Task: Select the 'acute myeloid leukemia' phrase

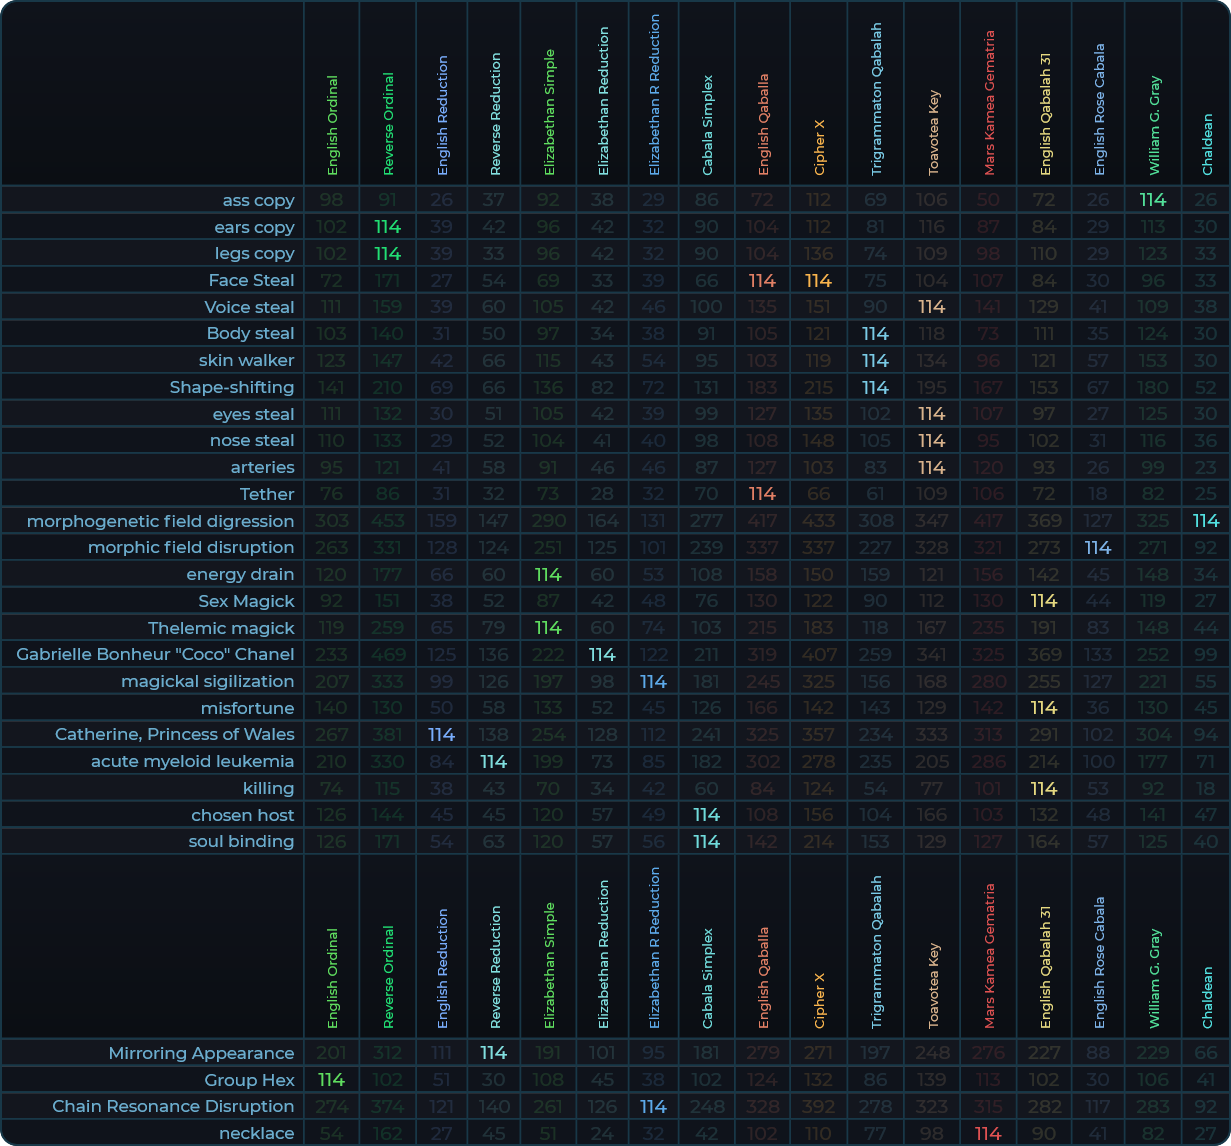Action: [x=192, y=761]
